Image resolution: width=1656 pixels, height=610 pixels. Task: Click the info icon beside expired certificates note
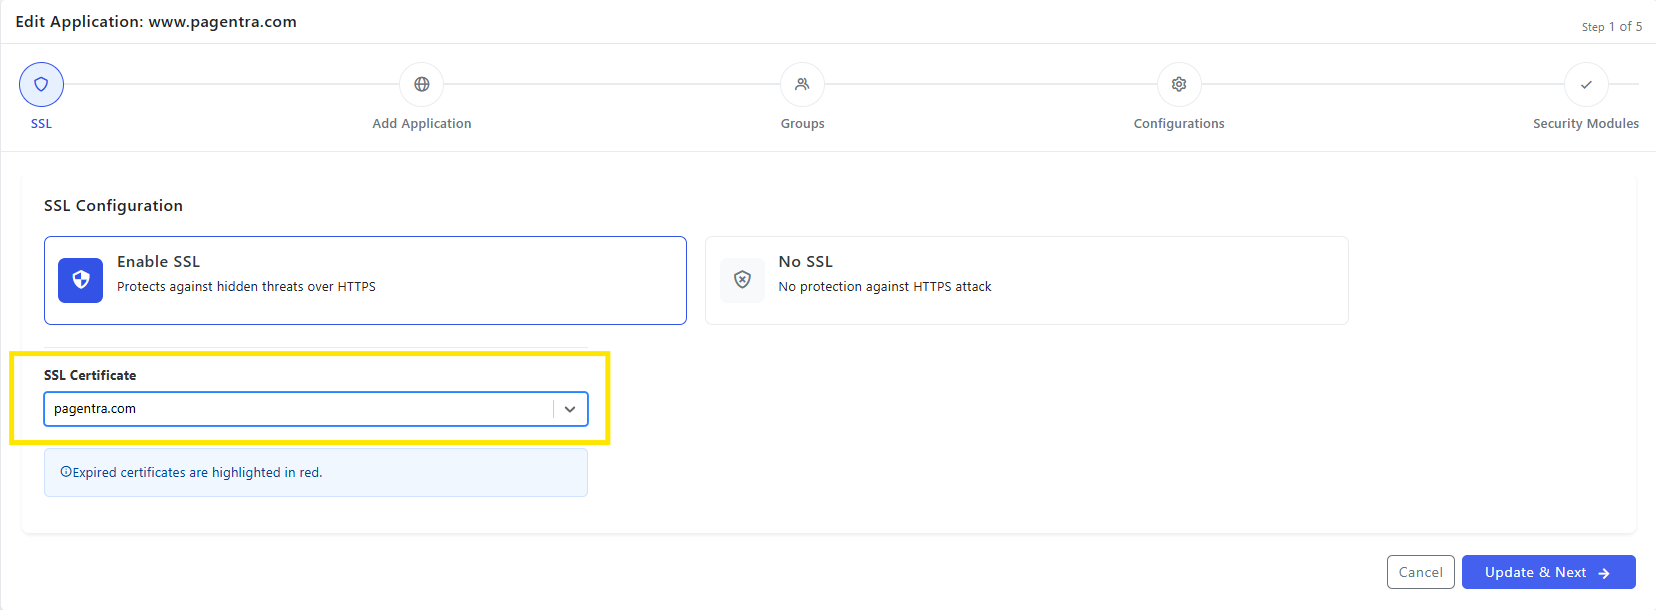[x=66, y=472]
